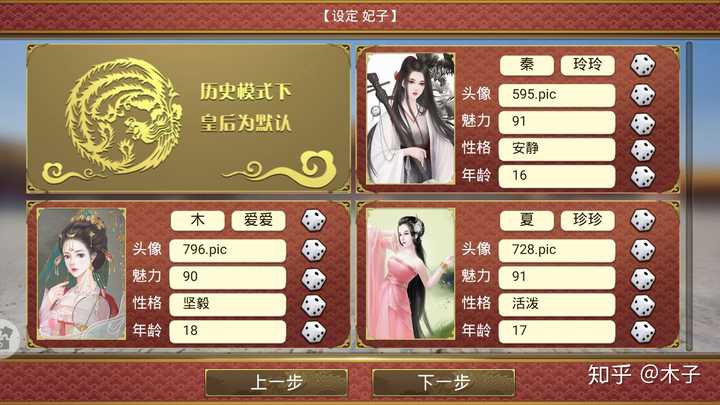Select the 728.pic portrait field
This screenshot has height=405, width=720.
click(557, 250)
